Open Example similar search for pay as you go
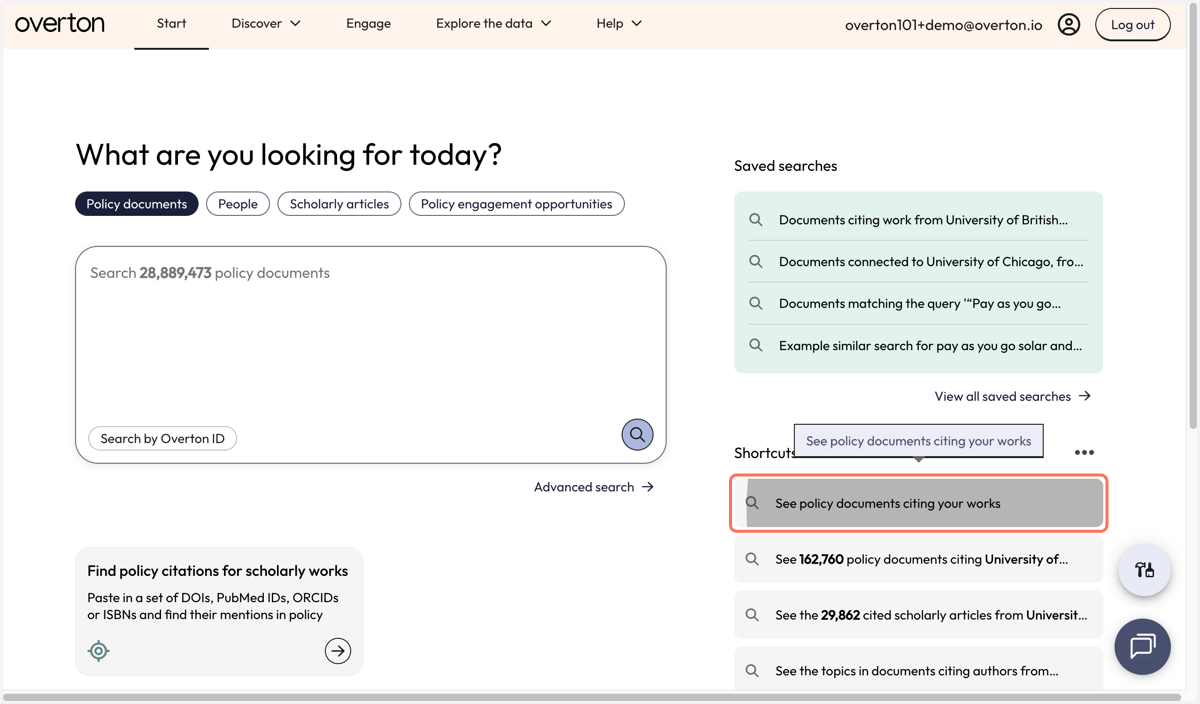This screenshot has width=1200, height=704. (918, 346)
